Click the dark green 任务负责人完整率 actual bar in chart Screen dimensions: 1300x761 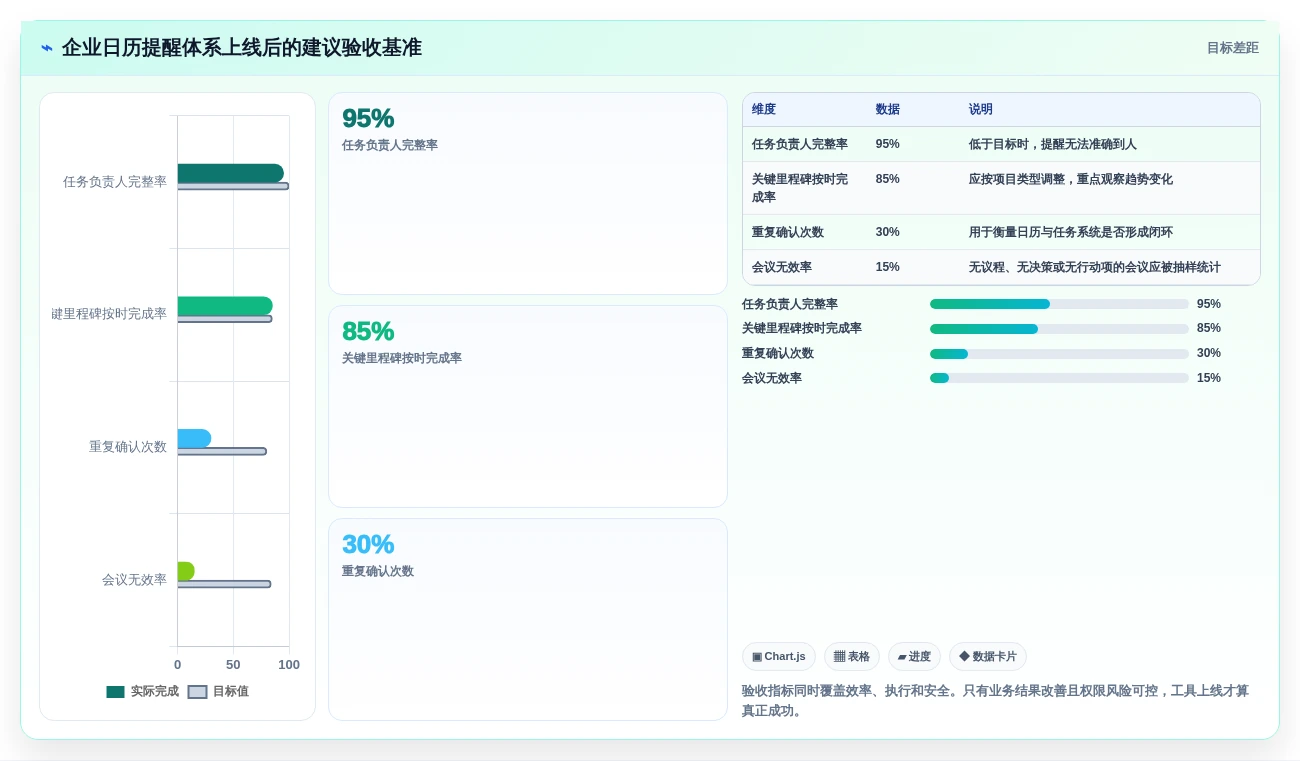pos(230,173)
